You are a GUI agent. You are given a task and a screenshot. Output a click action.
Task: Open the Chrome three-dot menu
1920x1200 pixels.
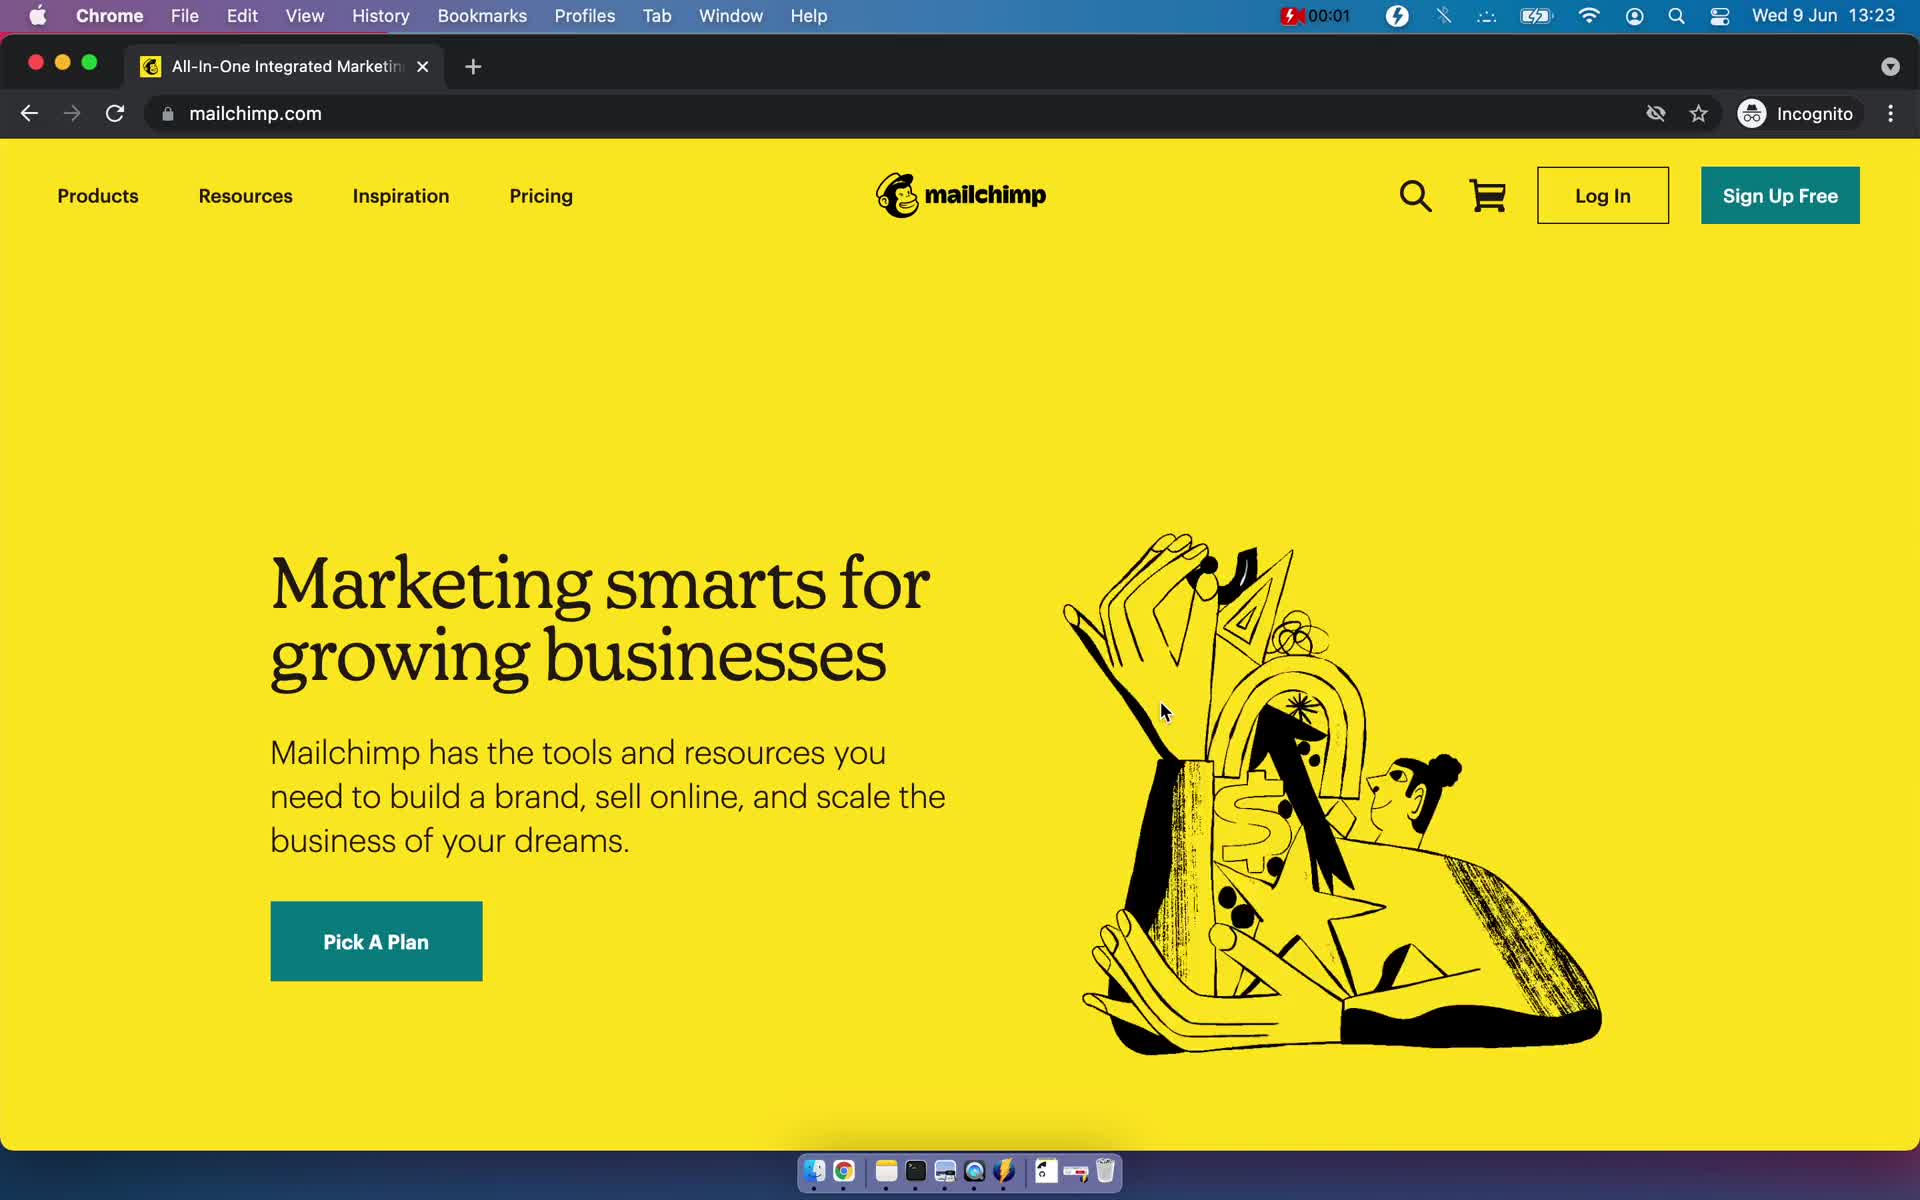(1890, 113)
